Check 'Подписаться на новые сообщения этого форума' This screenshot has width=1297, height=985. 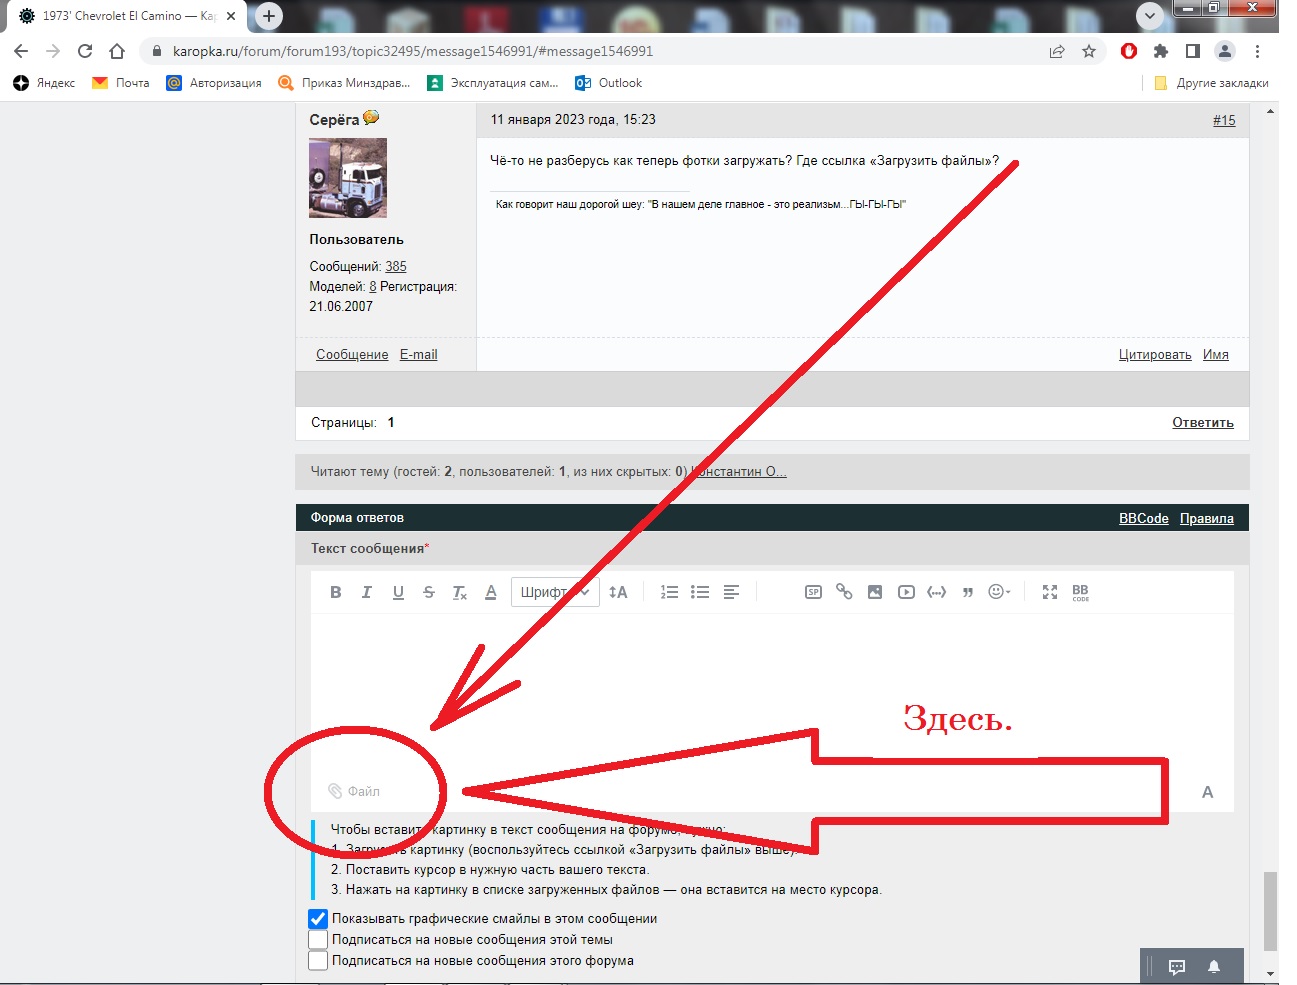pyautogui.click(x=318, y=961)
